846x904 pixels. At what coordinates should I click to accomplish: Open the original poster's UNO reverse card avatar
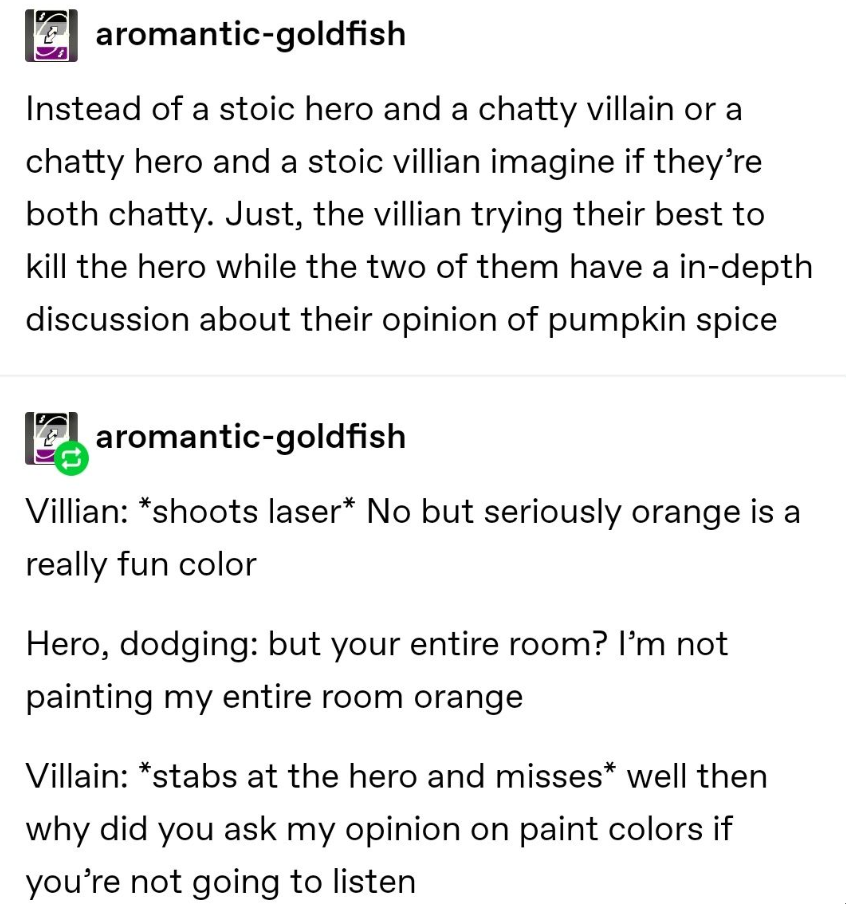coord(51,35)
